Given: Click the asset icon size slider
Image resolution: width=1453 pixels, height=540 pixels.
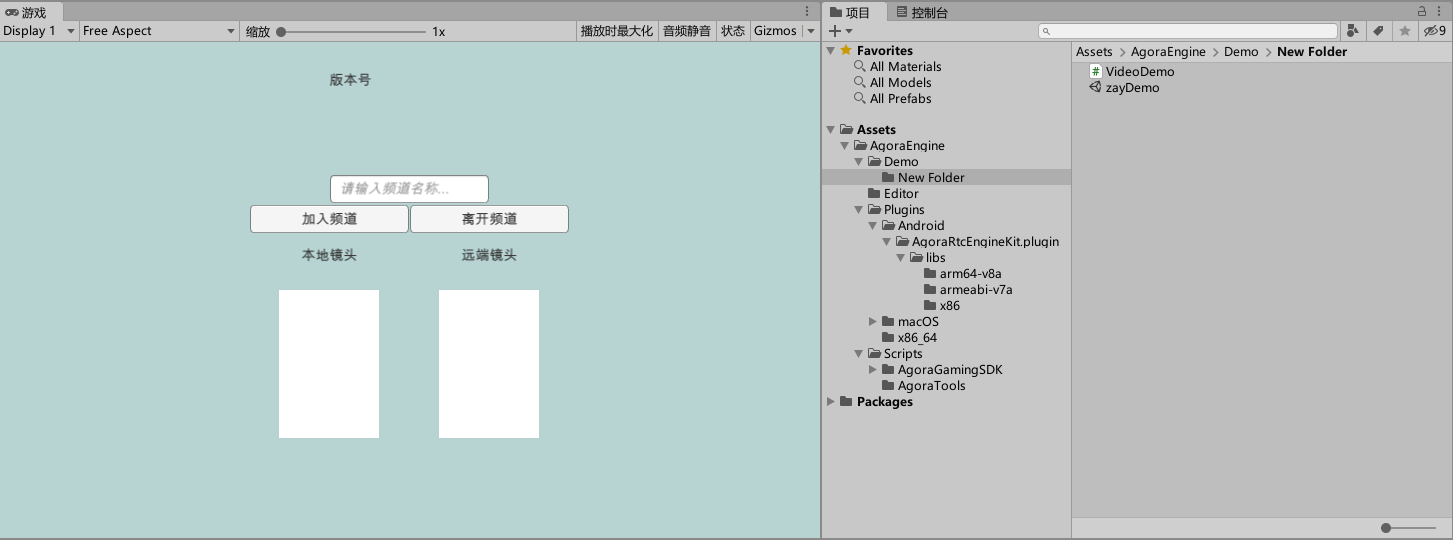Looking at the screenshot, I should pyautogui.click(x=1409, y=527).
